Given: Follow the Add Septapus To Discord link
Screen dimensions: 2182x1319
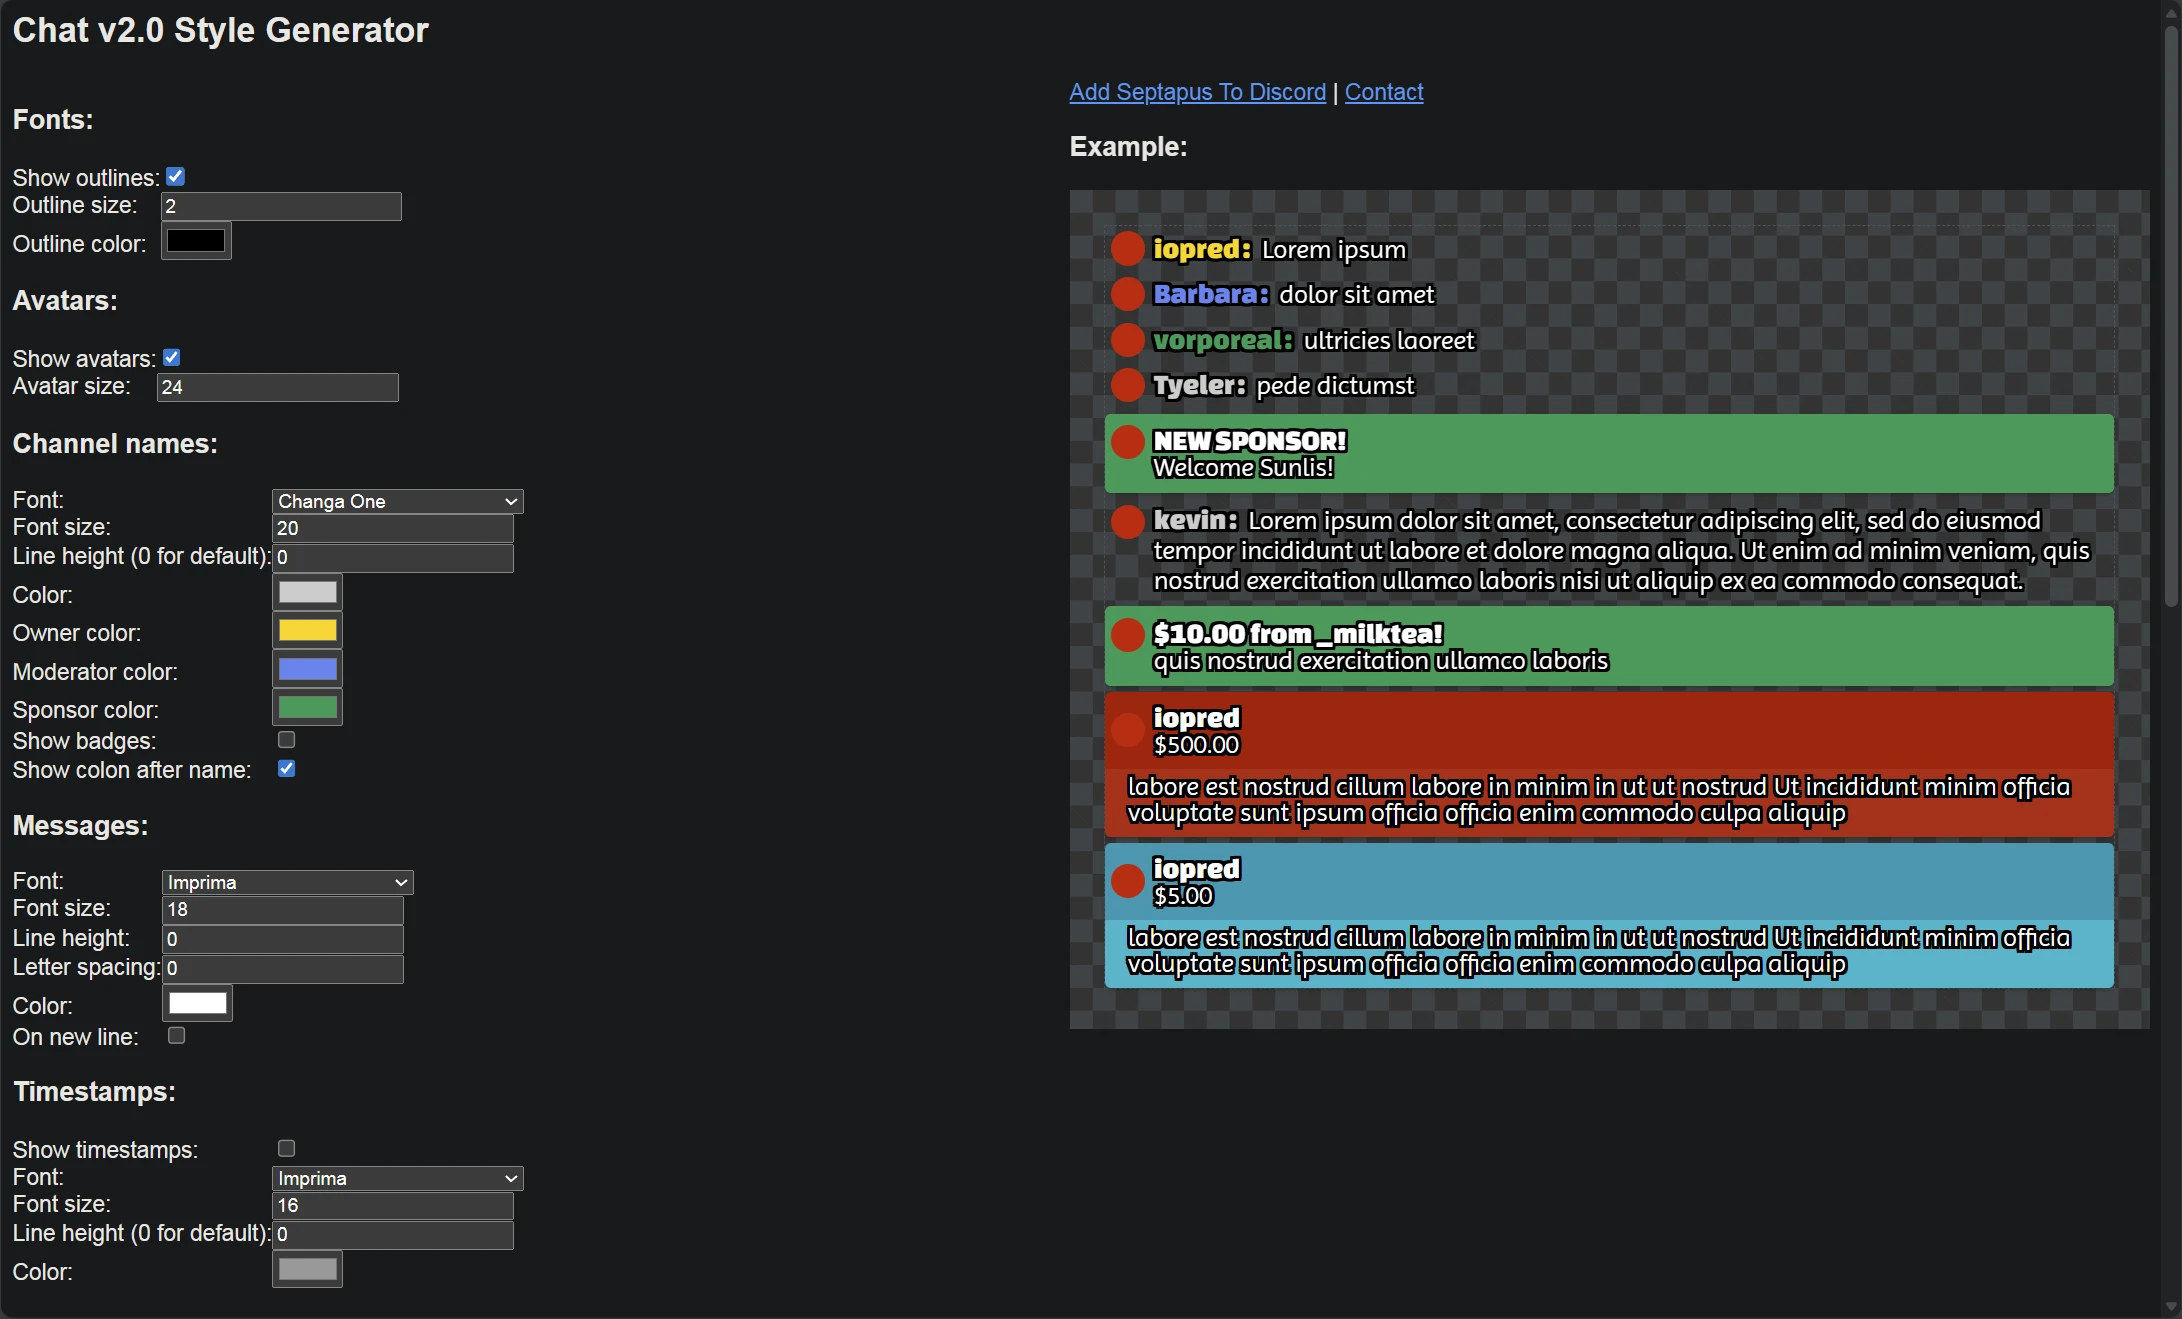Looking at the screenshot, I should click(1196, 91).
